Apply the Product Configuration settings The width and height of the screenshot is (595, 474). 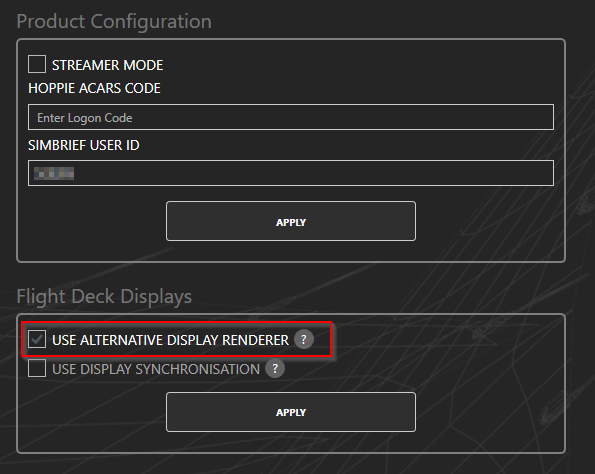click(291, 221)
